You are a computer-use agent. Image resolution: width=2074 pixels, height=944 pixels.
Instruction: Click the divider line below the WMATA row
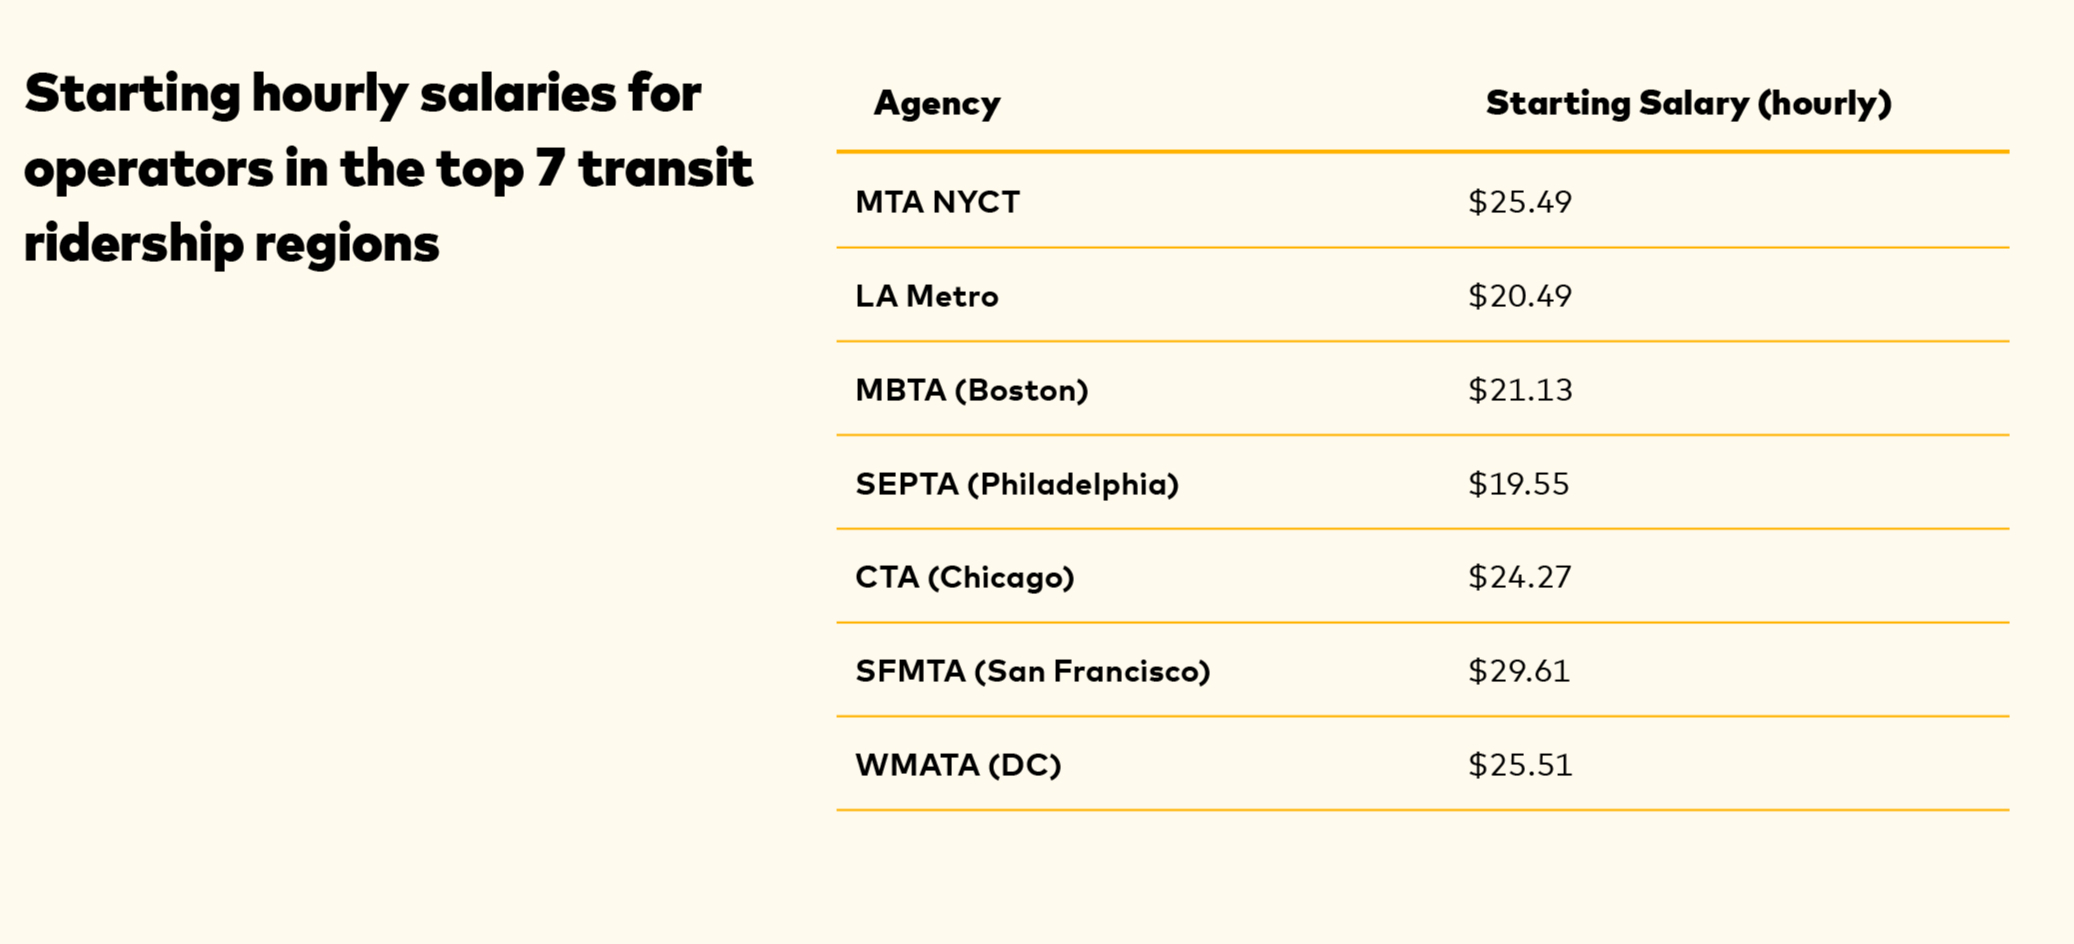[1422, 810]
